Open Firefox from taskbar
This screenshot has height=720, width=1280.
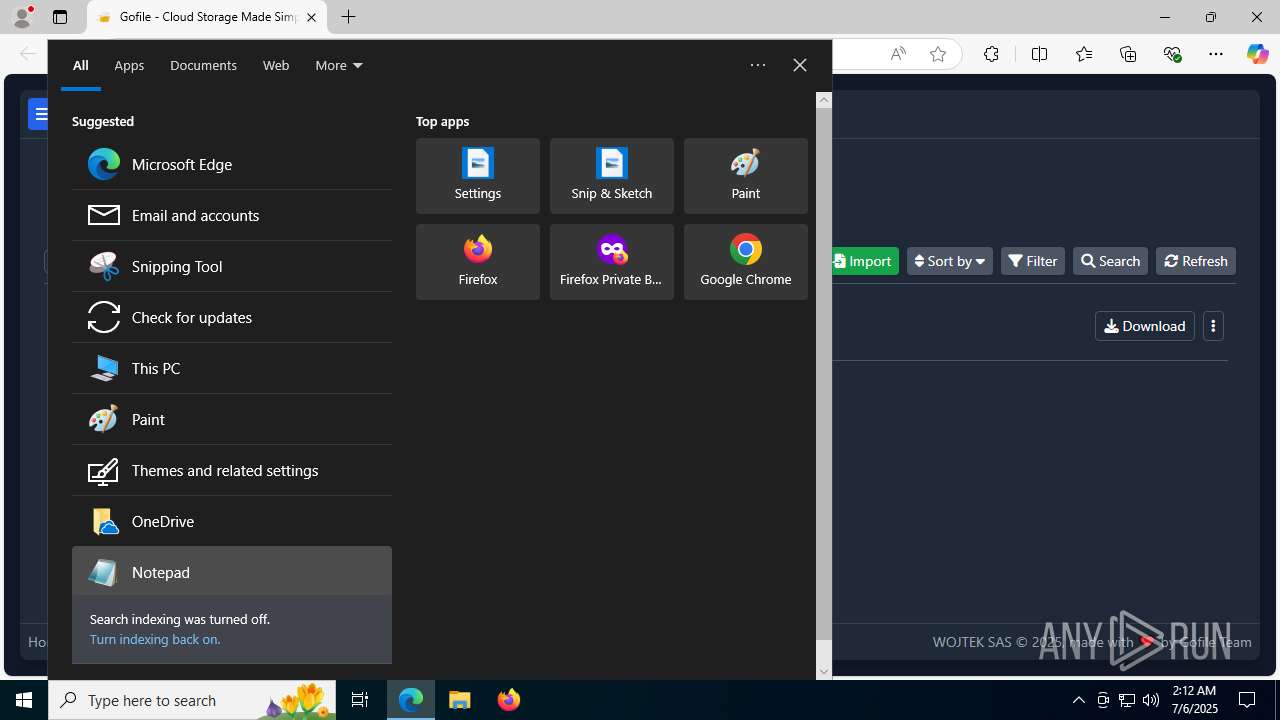(509, 700)
